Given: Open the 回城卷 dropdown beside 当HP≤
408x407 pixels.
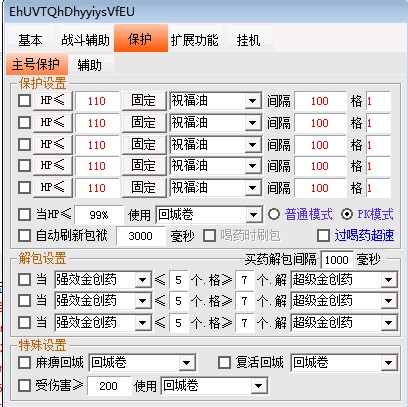Looking at the screenshot, I should tap(253, 215).
